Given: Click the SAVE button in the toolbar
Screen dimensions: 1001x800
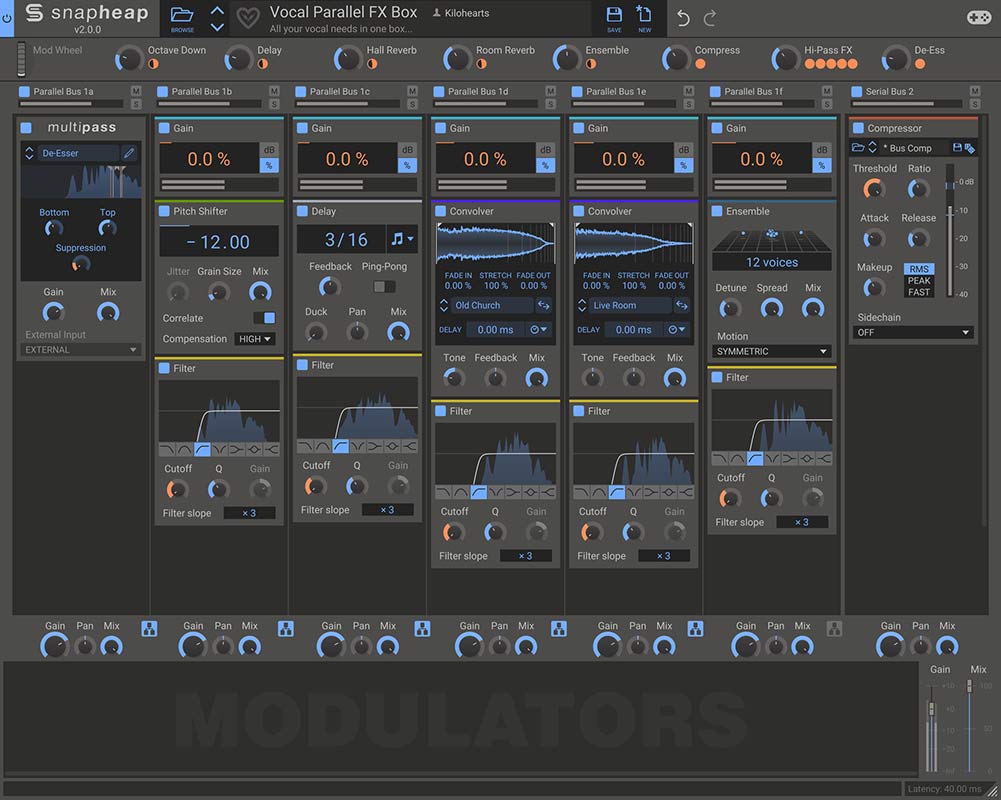Looking at the screenshot, I should (614, 17).
